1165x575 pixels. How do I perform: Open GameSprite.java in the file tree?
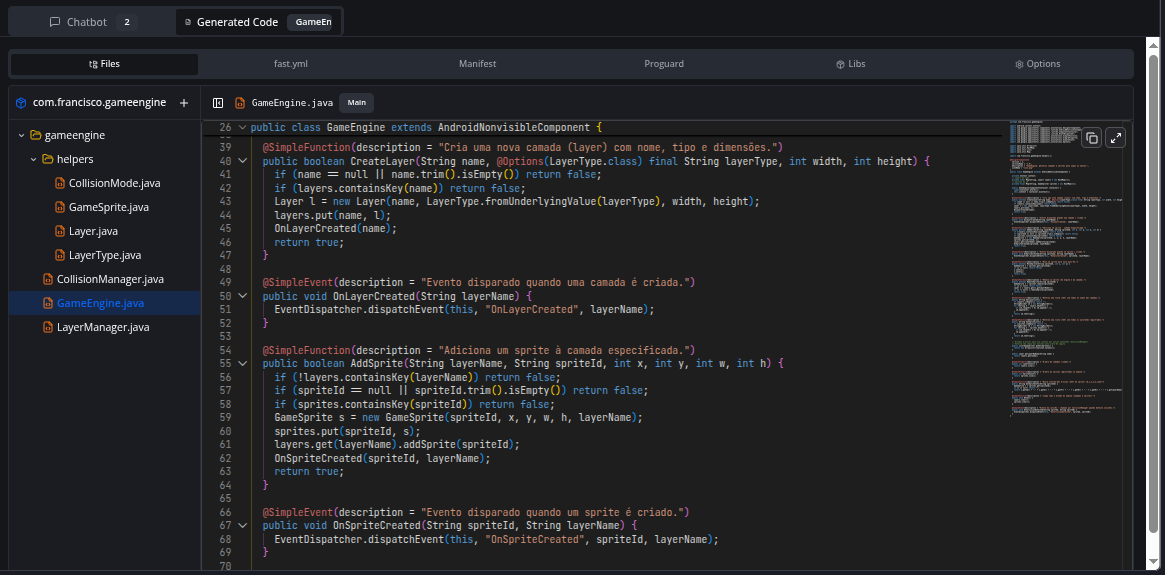(x=108, y=207)
